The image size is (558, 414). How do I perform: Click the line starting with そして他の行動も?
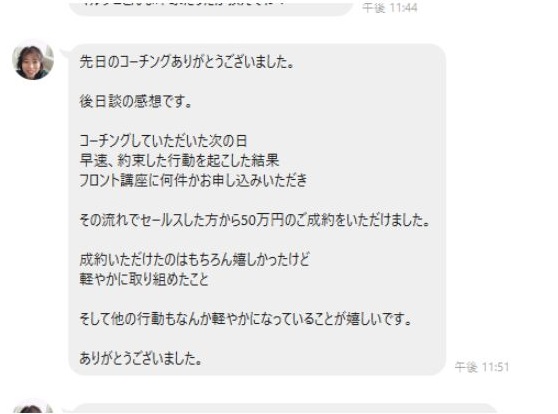246,319
